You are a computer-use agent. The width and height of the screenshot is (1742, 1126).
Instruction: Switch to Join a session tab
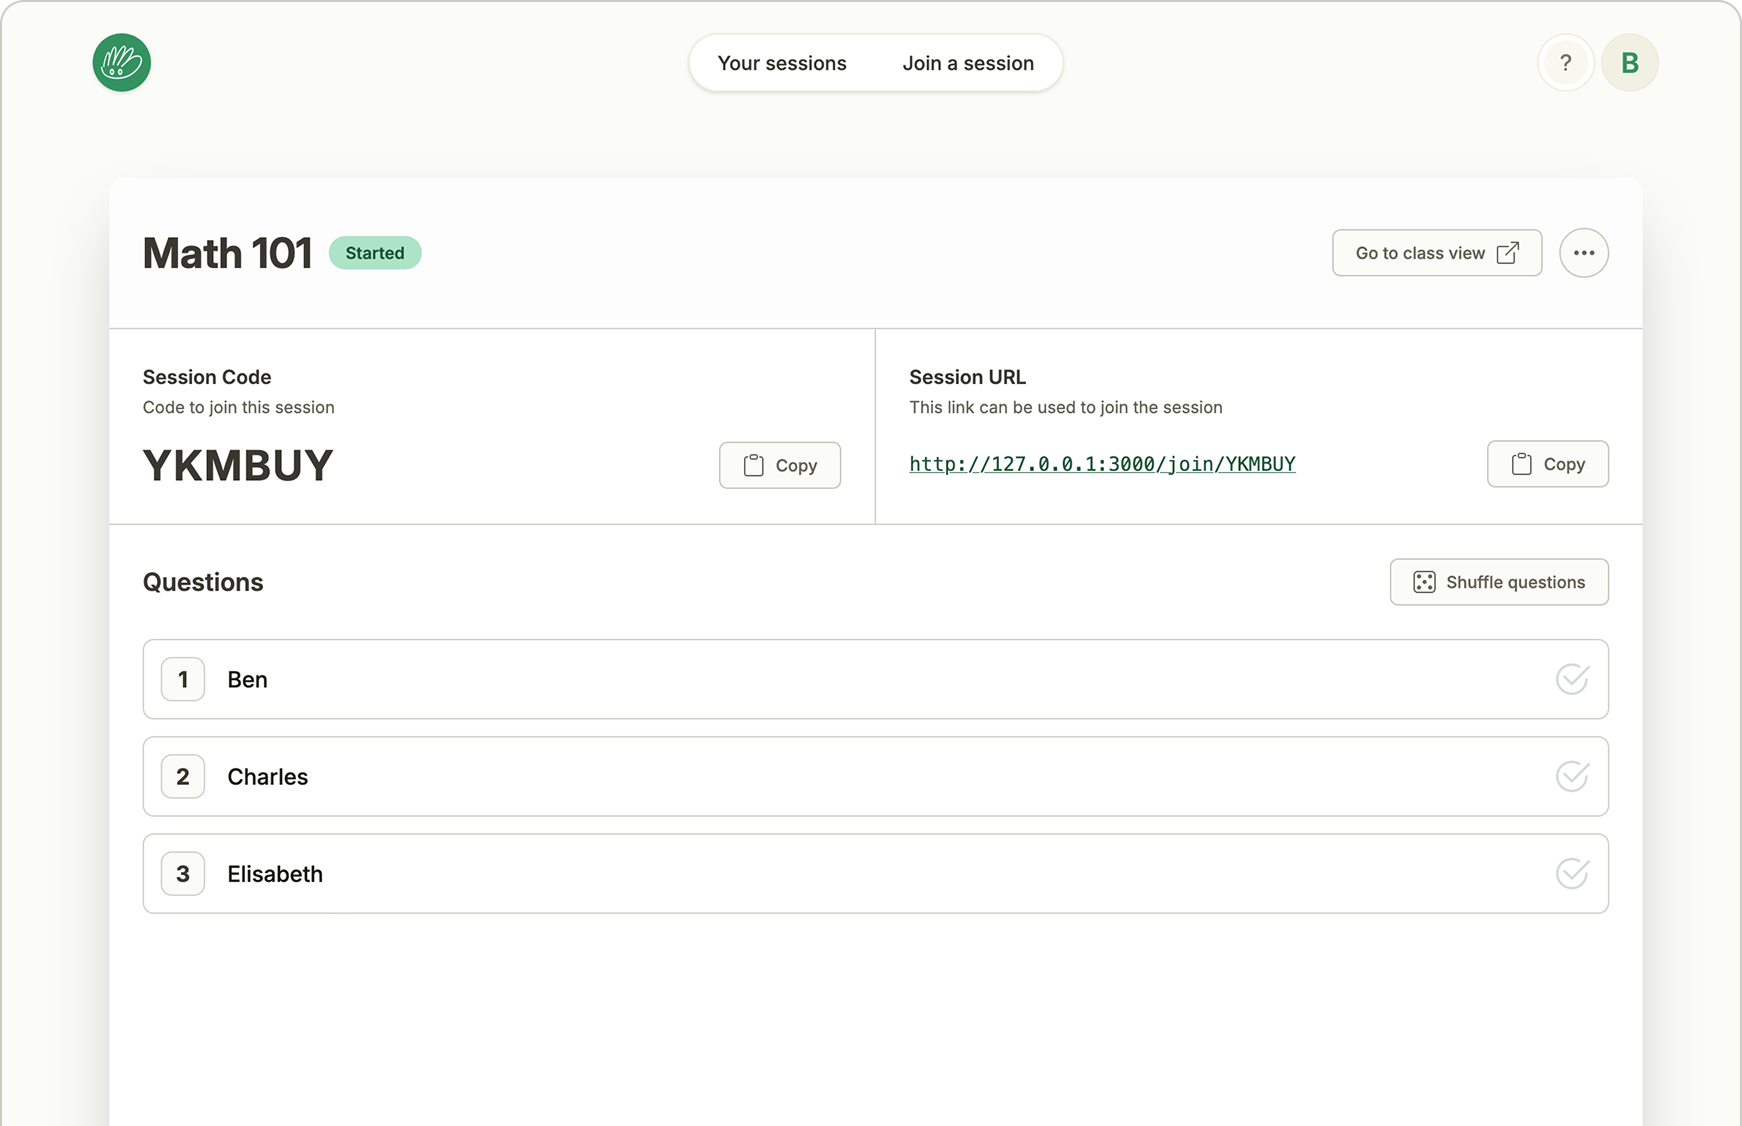pyautogui.click(x=968, y=63)
